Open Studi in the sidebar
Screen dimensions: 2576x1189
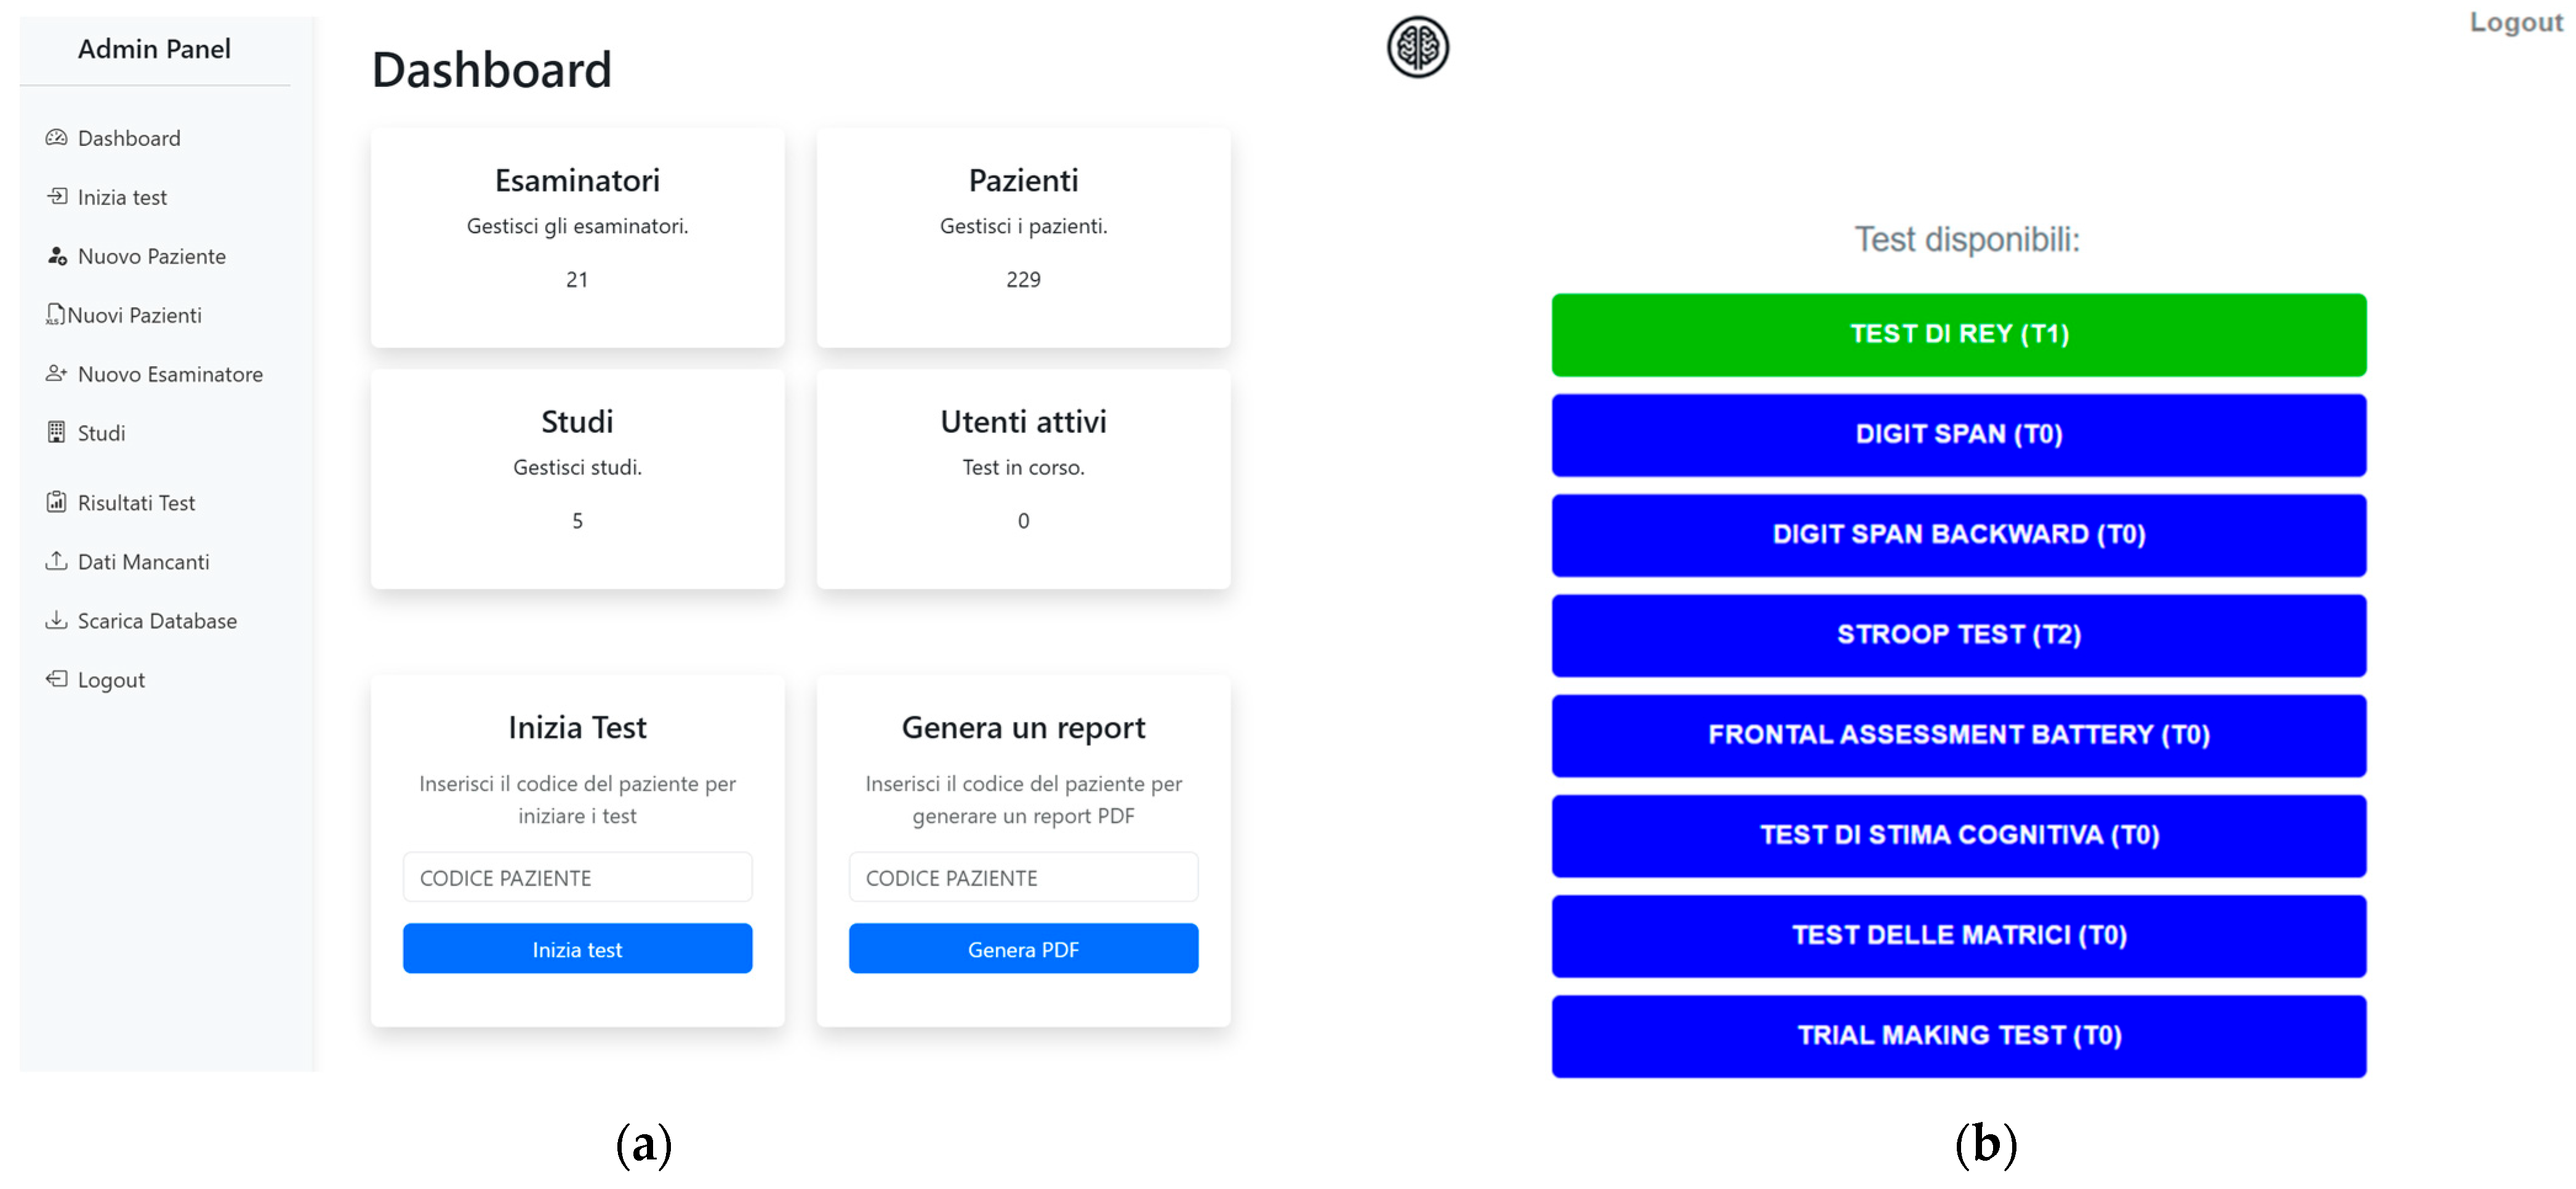tap(101, 433)
